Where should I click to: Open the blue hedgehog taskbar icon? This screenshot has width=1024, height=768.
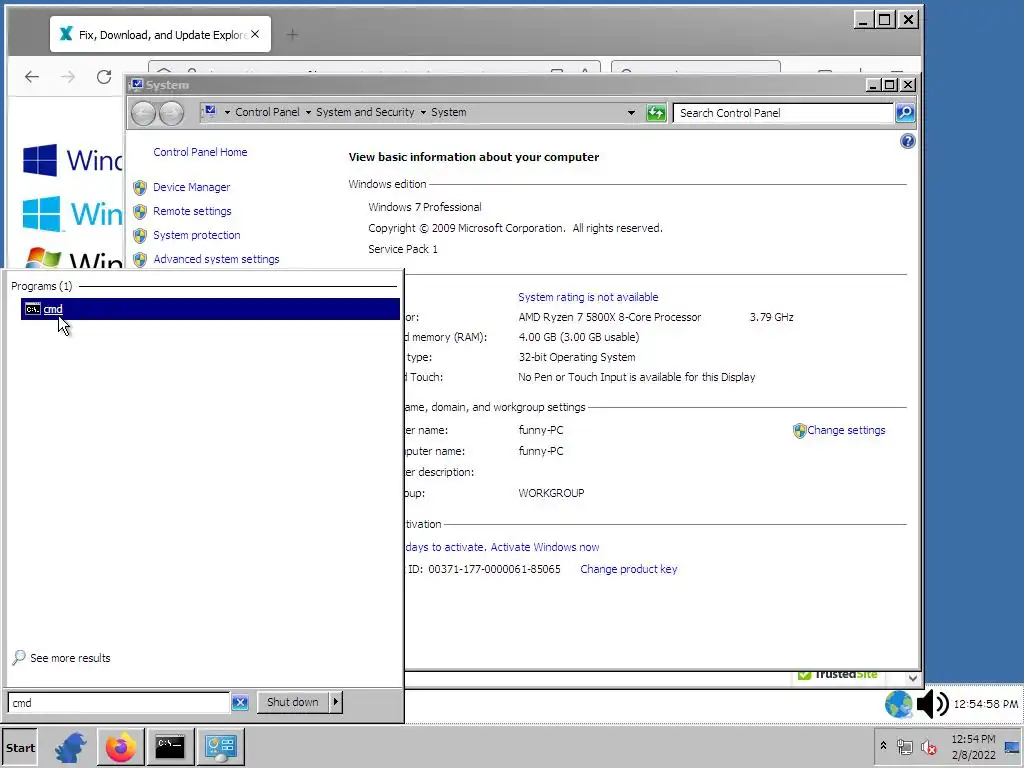point(71,747)
